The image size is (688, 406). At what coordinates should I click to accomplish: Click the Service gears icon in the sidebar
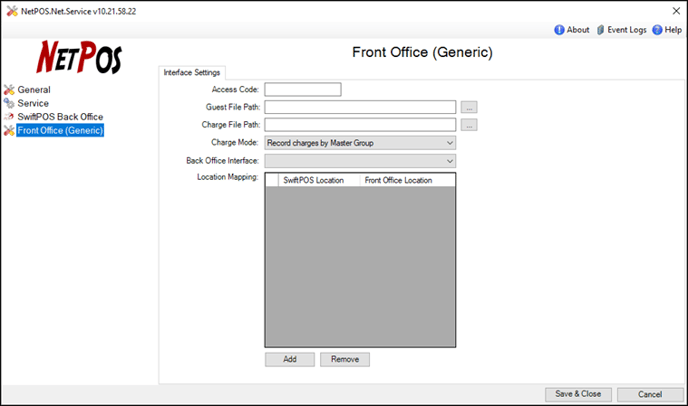(x=9, y=103)
